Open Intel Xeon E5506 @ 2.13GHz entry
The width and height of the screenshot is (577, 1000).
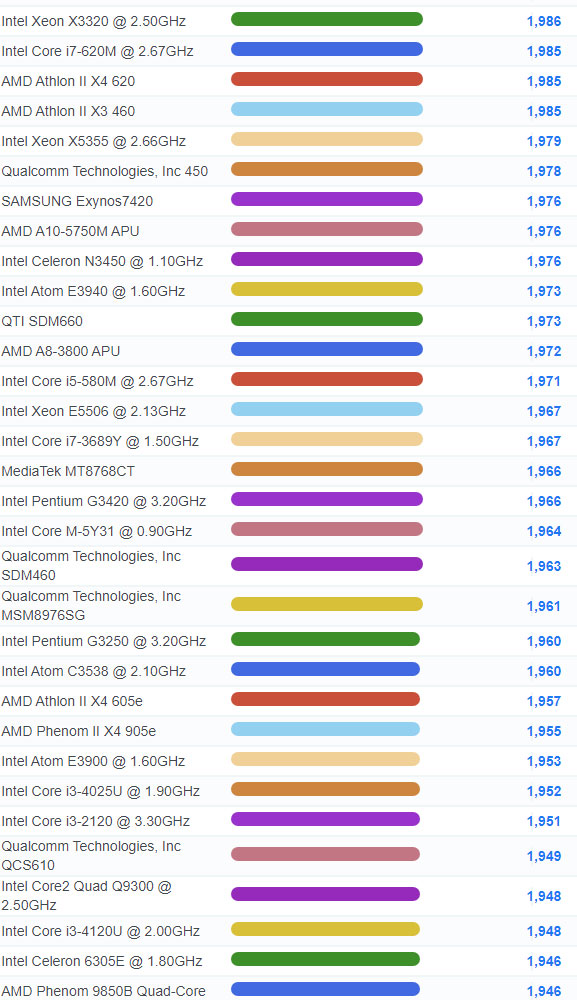tap(94, 411)
